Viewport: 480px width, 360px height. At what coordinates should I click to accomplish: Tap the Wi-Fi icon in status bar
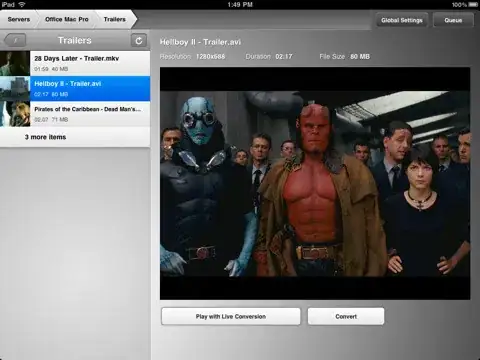[x=22, y=4]
